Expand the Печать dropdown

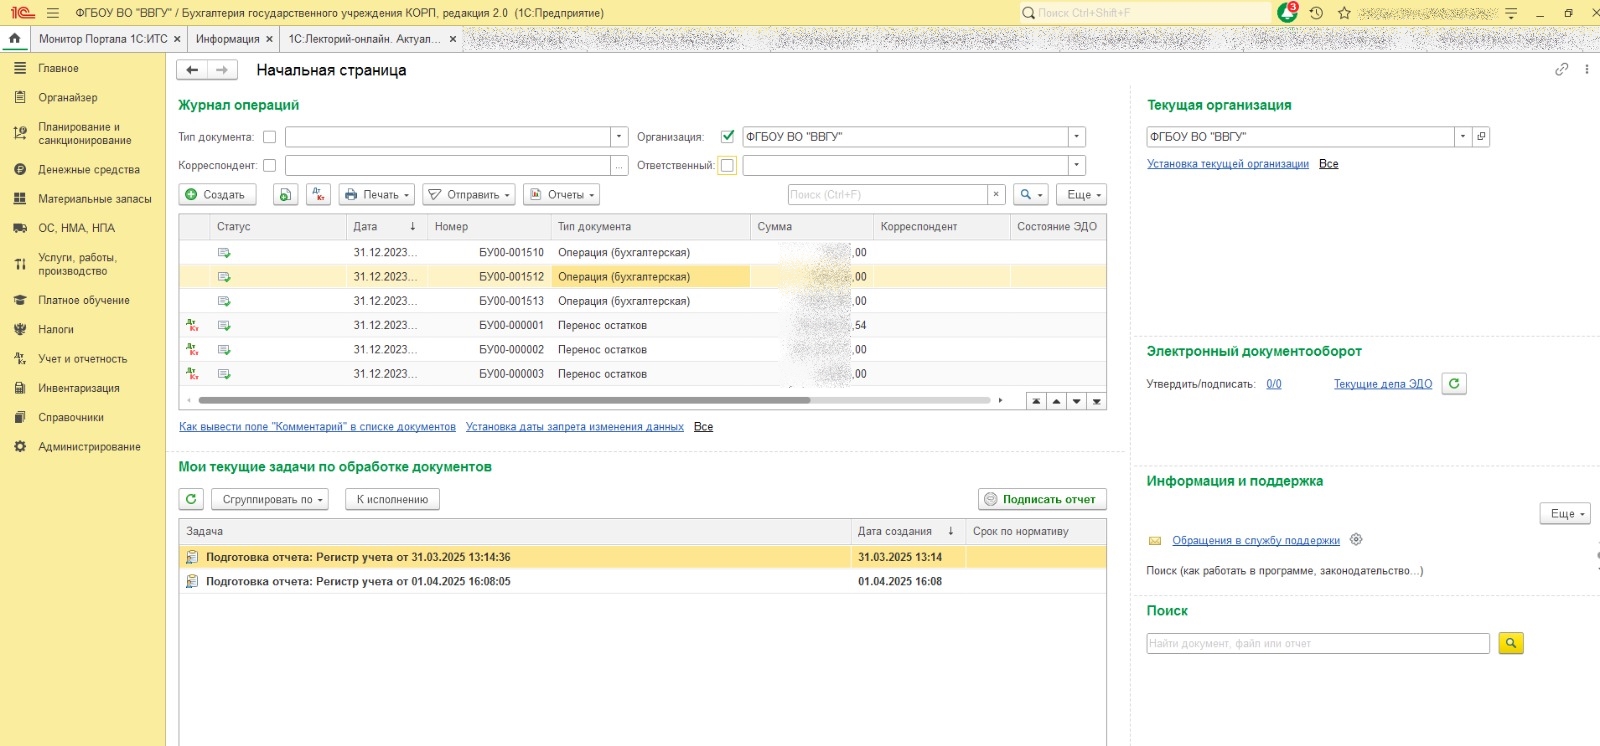[377, 195]
